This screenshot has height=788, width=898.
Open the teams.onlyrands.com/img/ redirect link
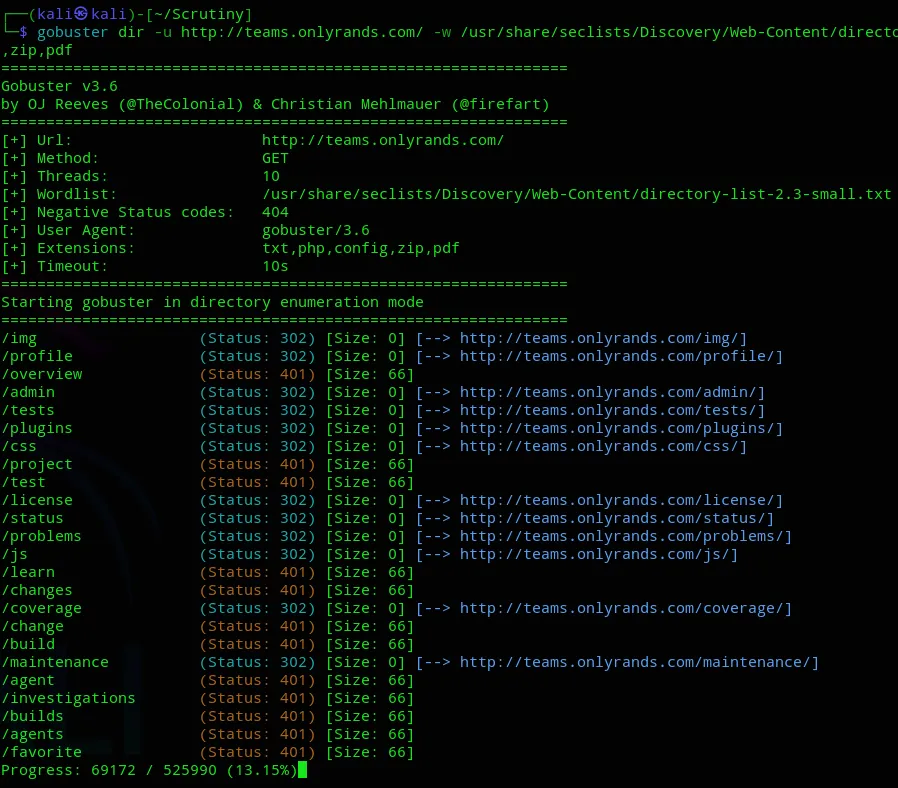pos(599,338)
